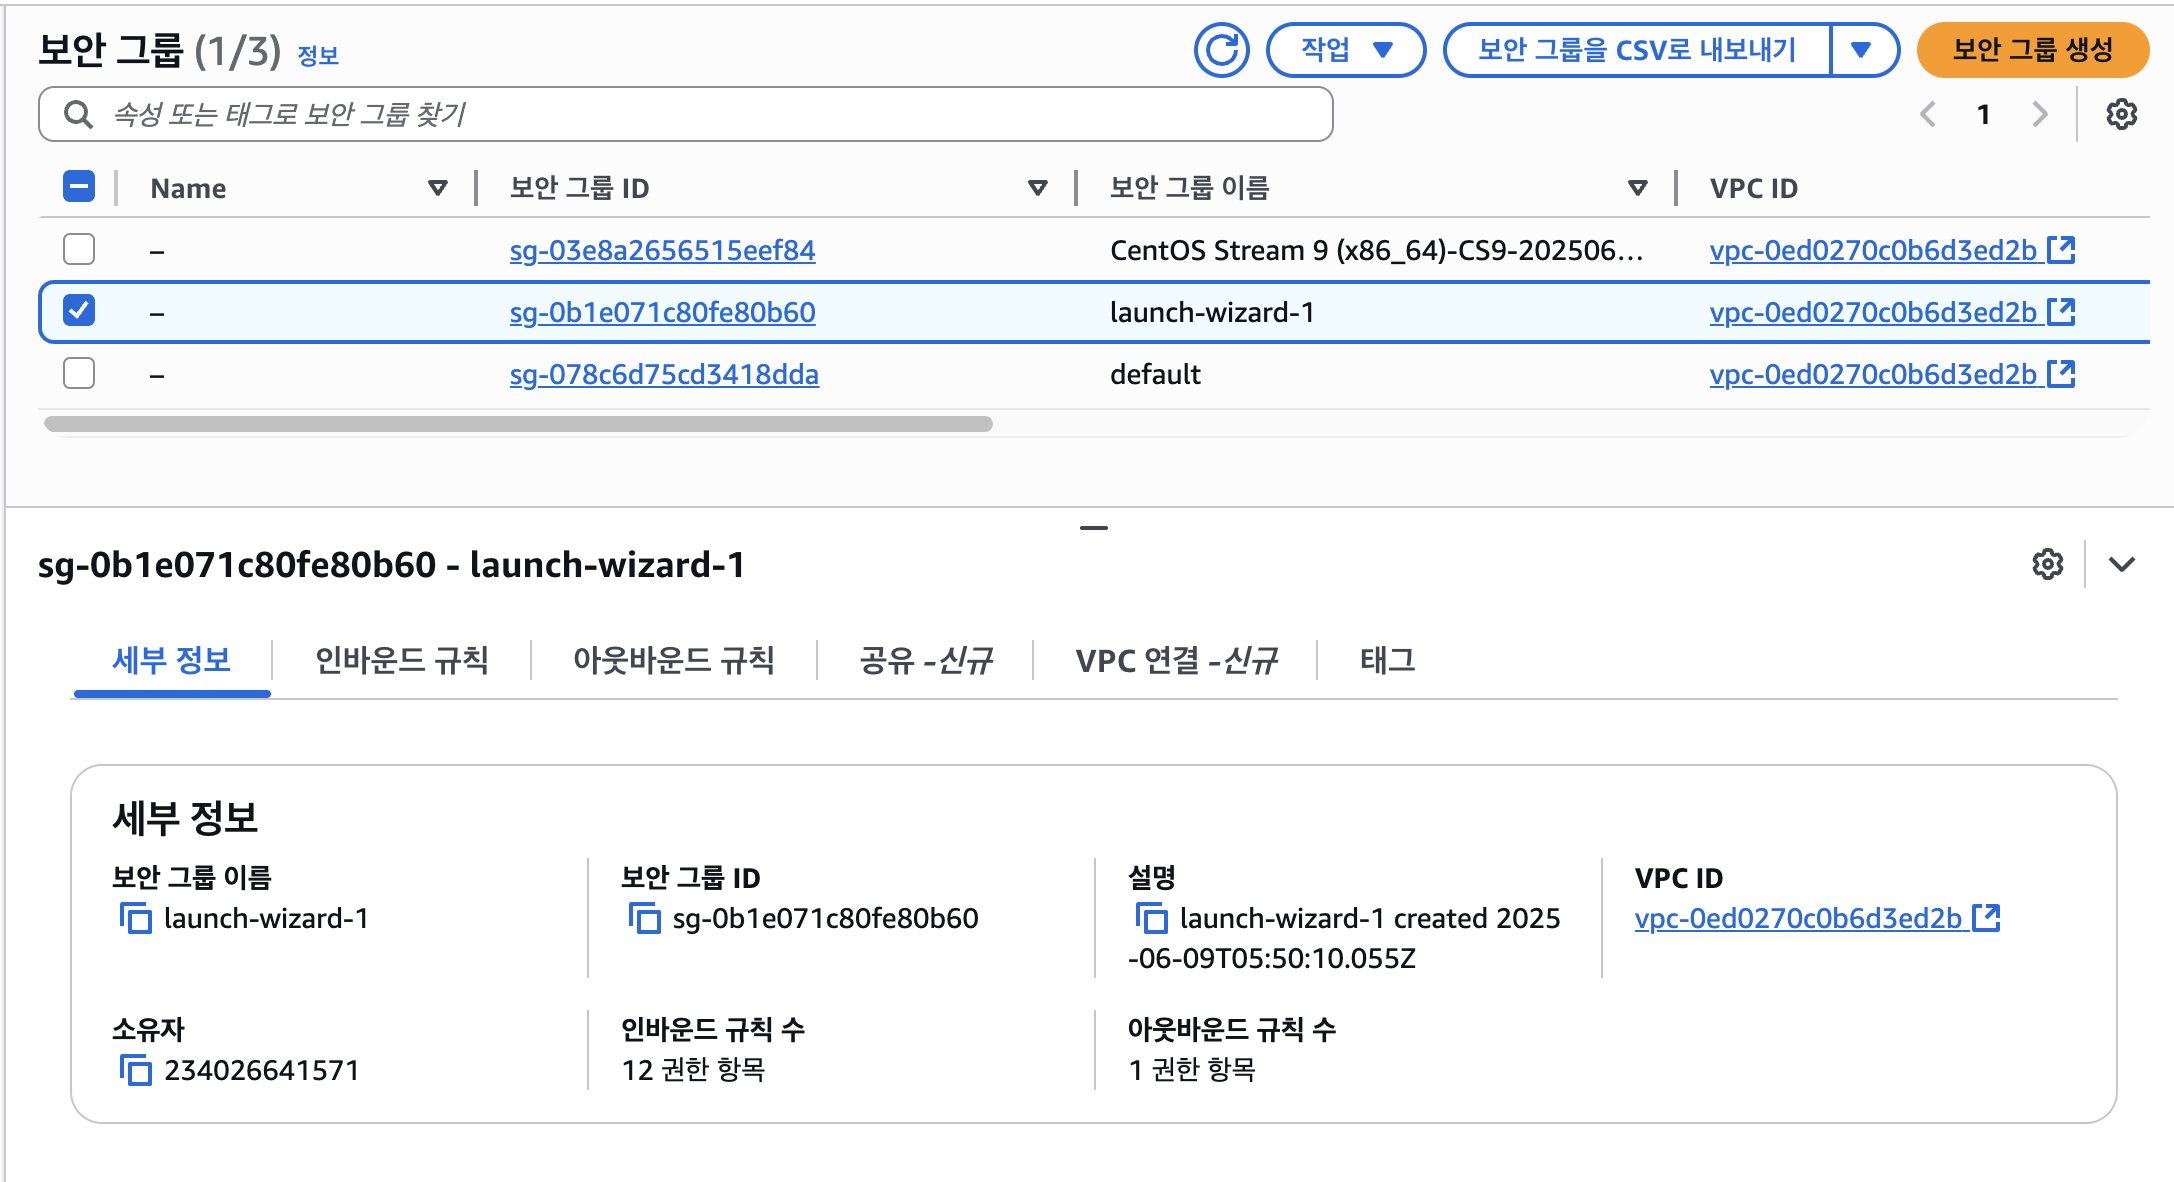Copy the owner account ID 234026641571
This screenshot has width=2174, height=1182.
[136, 1070]
